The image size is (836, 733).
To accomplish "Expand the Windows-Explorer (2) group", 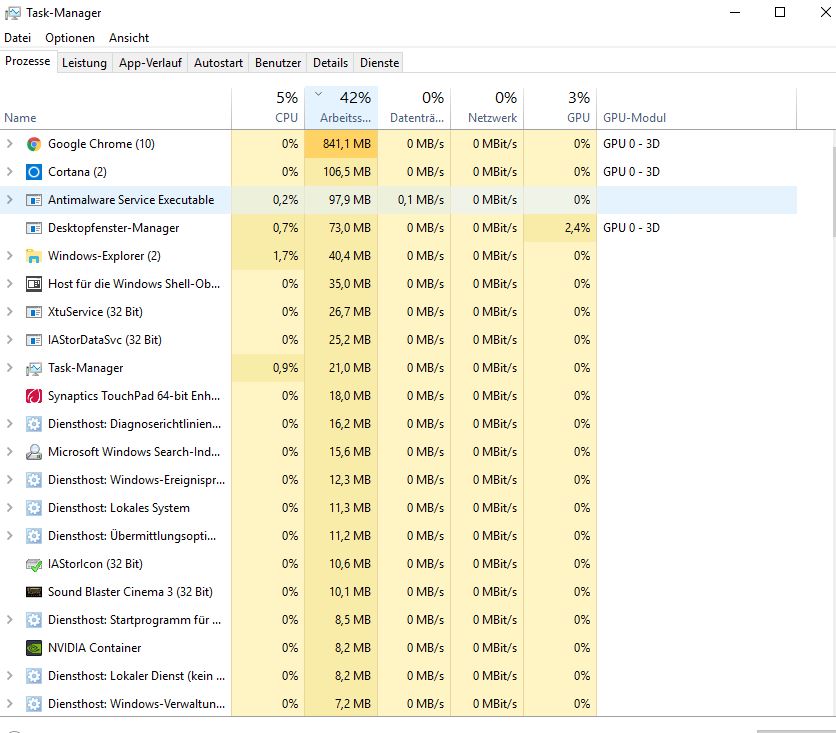I will pyautogui.click(x=10, y=255).
